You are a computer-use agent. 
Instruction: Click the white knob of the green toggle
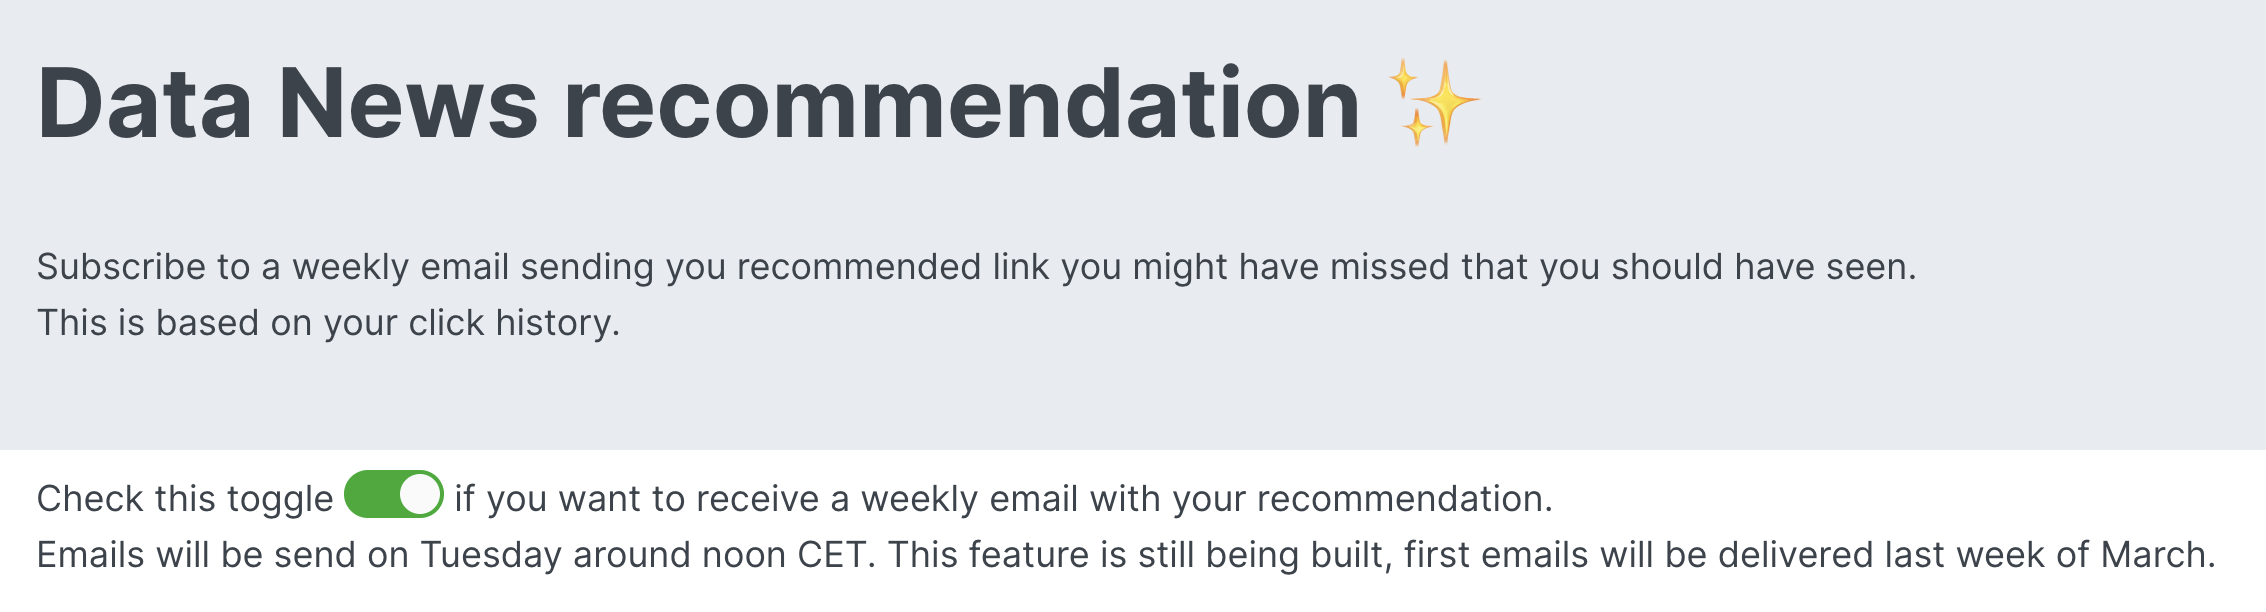(x=419, y=495)
